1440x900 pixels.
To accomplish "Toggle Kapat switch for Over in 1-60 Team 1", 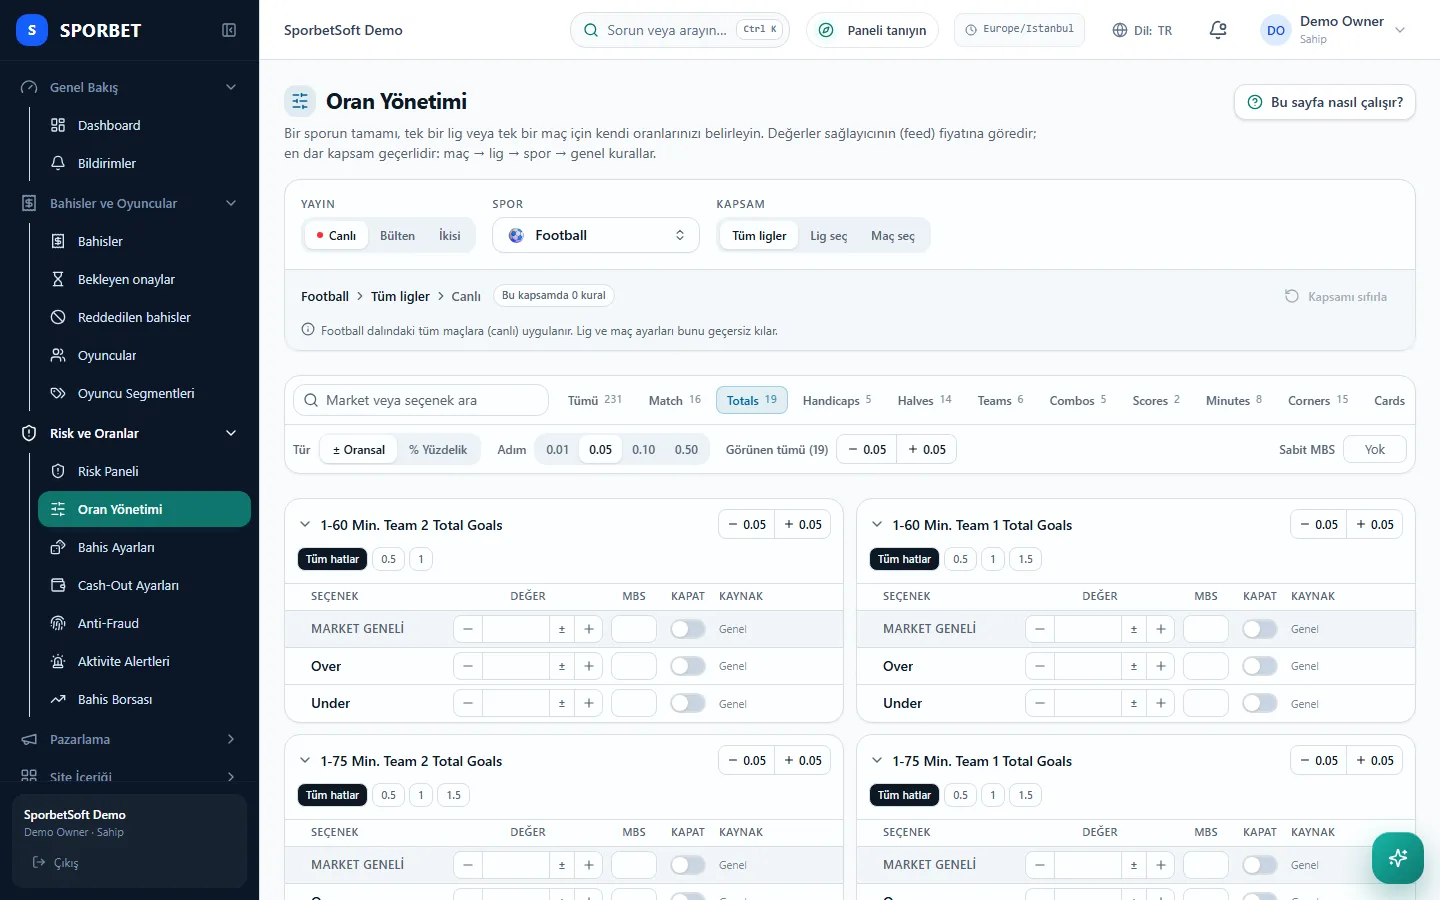I will 1260,666.
